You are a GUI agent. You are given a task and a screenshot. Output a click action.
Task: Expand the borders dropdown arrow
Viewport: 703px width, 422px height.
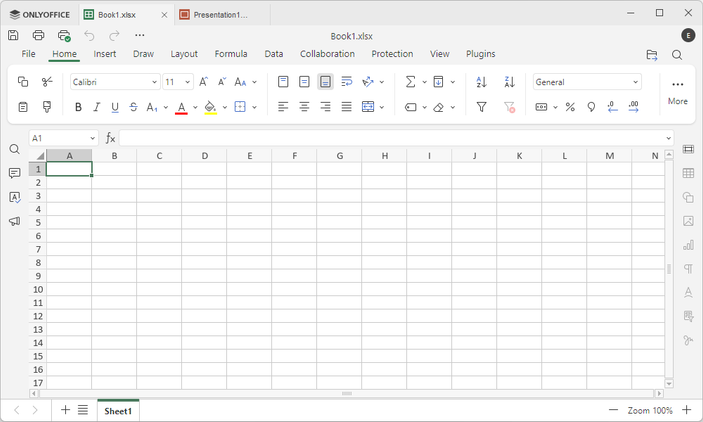(x=254, y=107)
